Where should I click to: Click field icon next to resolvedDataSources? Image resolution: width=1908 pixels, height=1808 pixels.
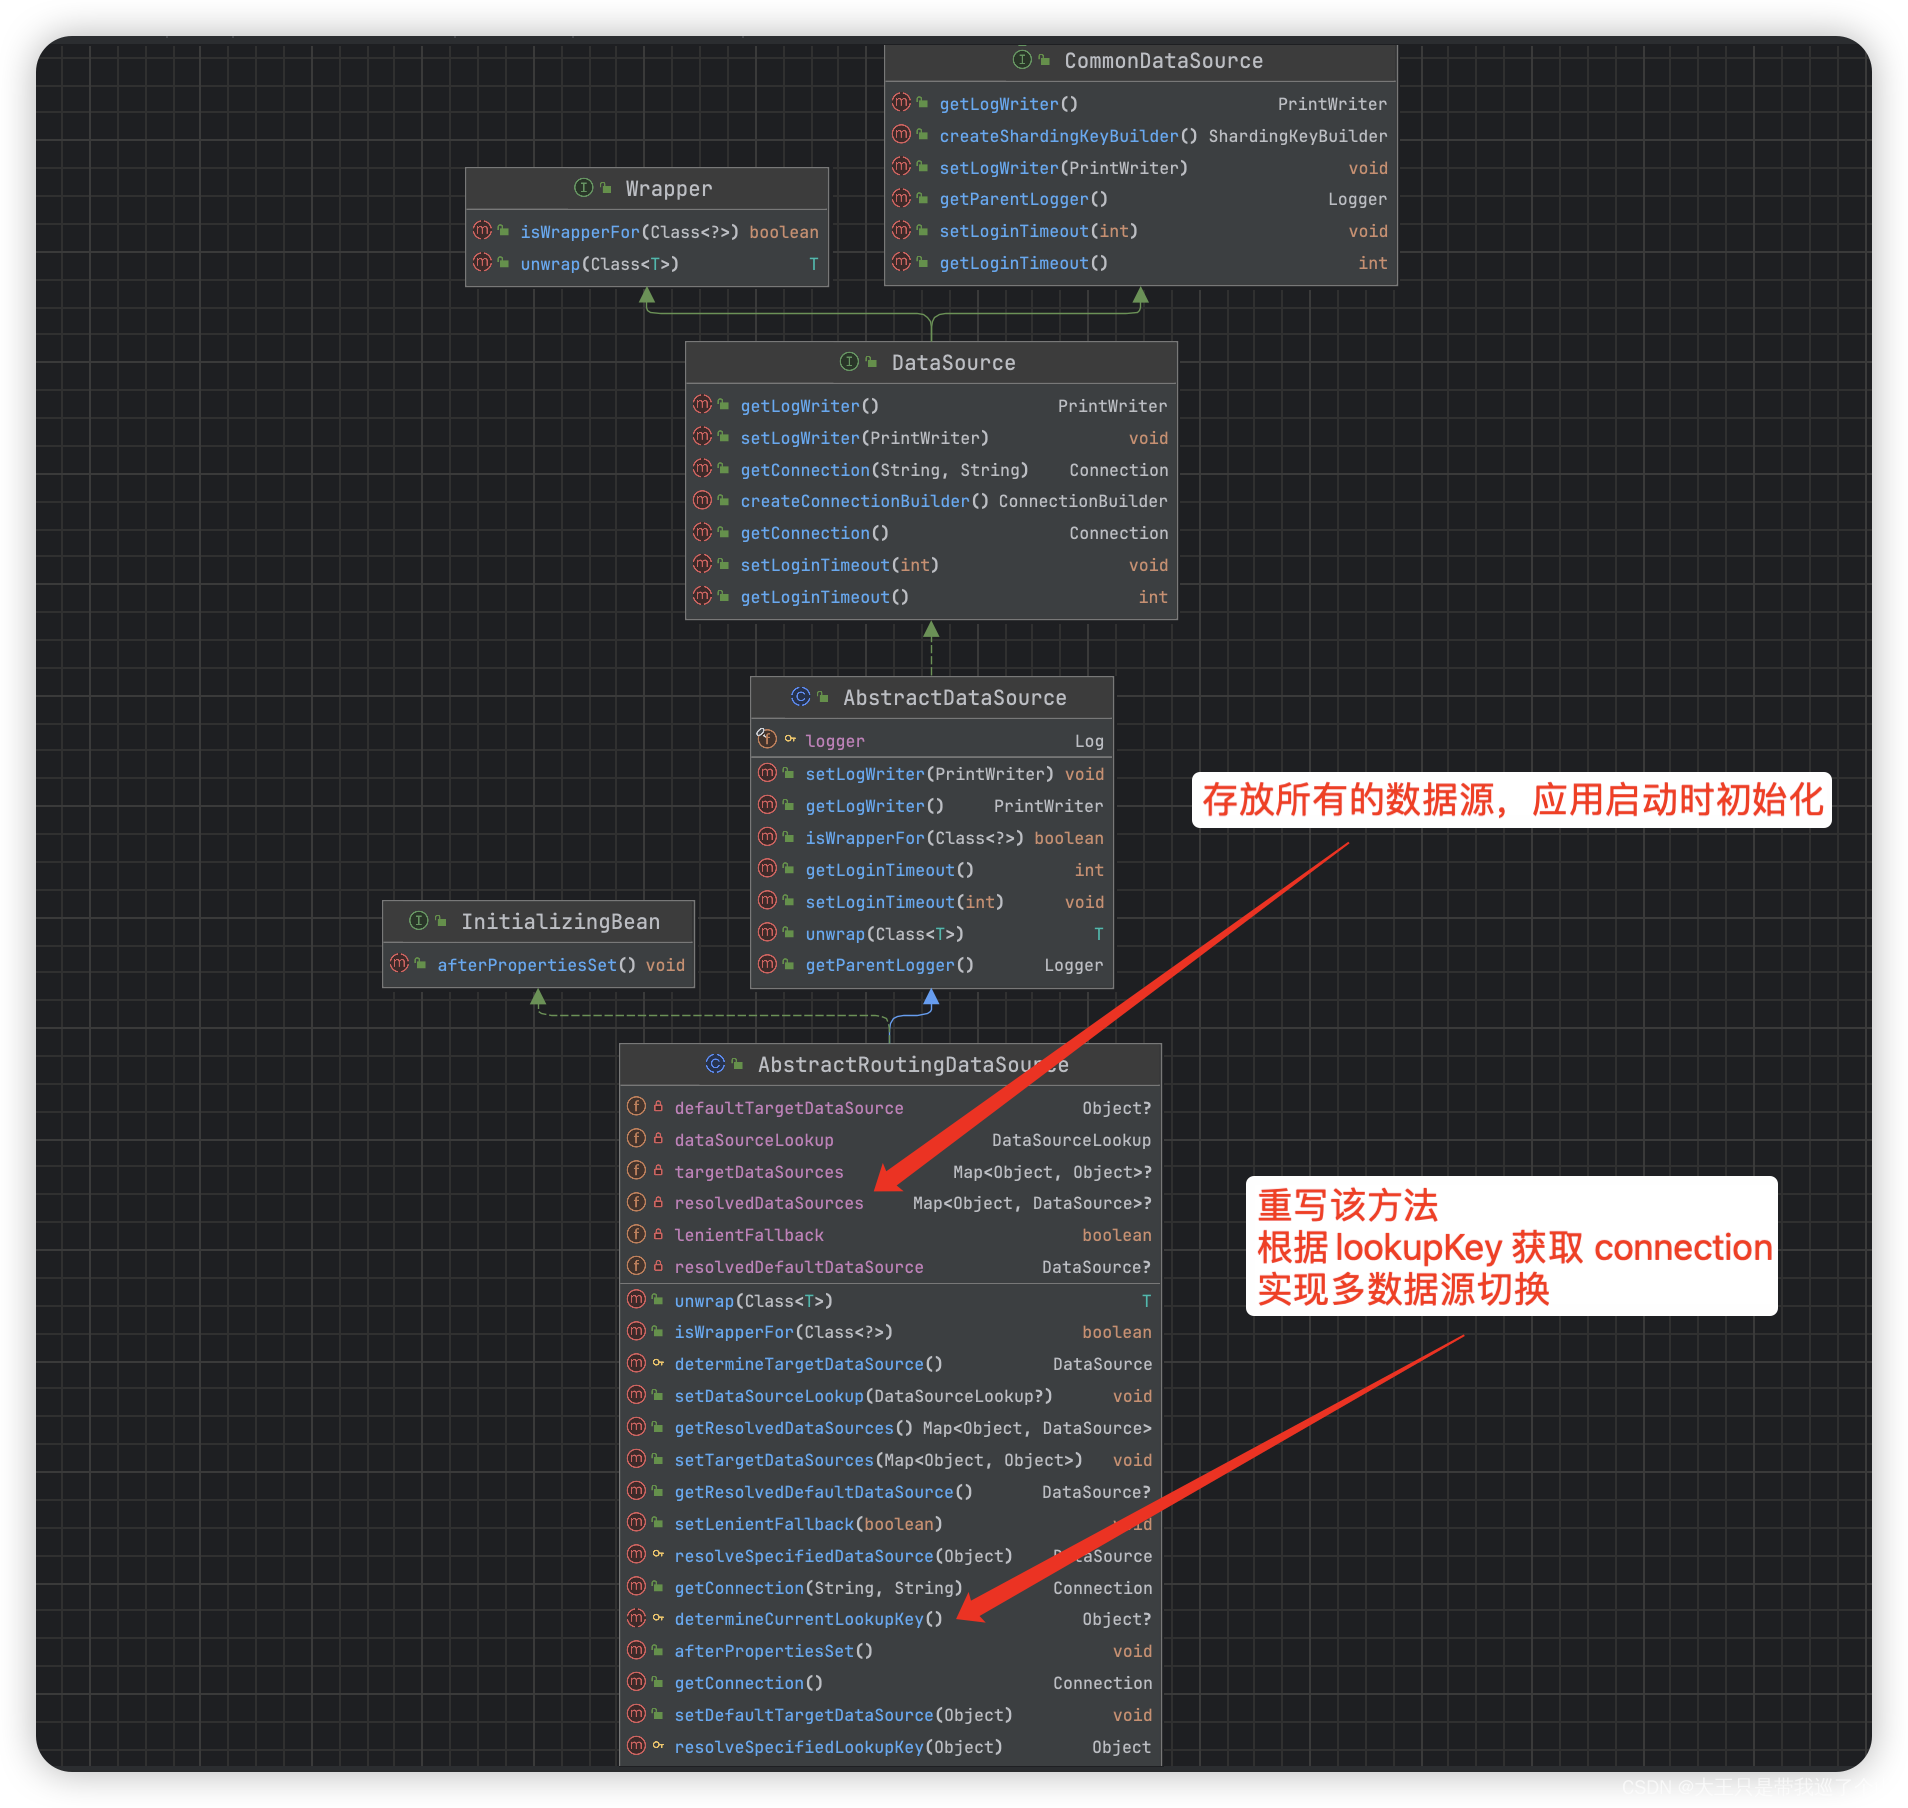pyautogui.click(x=636, y=1202)
